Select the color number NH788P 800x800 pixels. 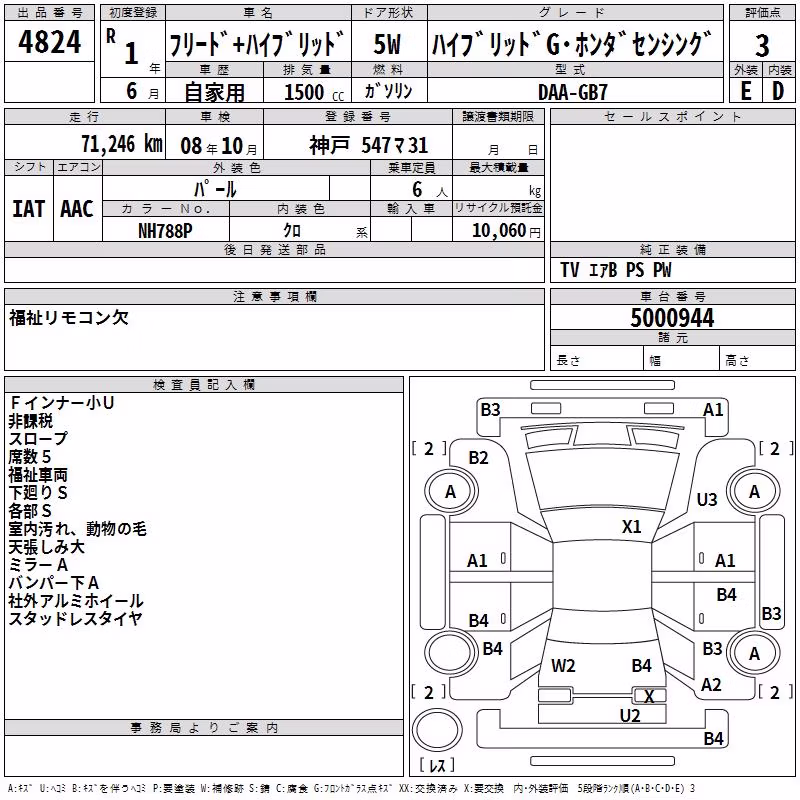click(x=165, y=231)
